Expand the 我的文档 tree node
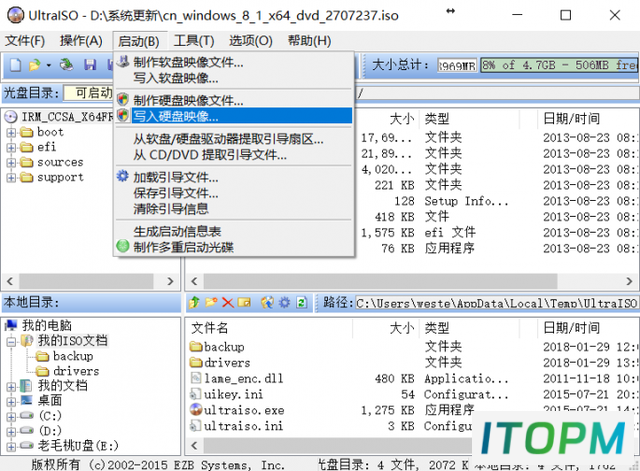Screen dimensions: 640x471 11,386
